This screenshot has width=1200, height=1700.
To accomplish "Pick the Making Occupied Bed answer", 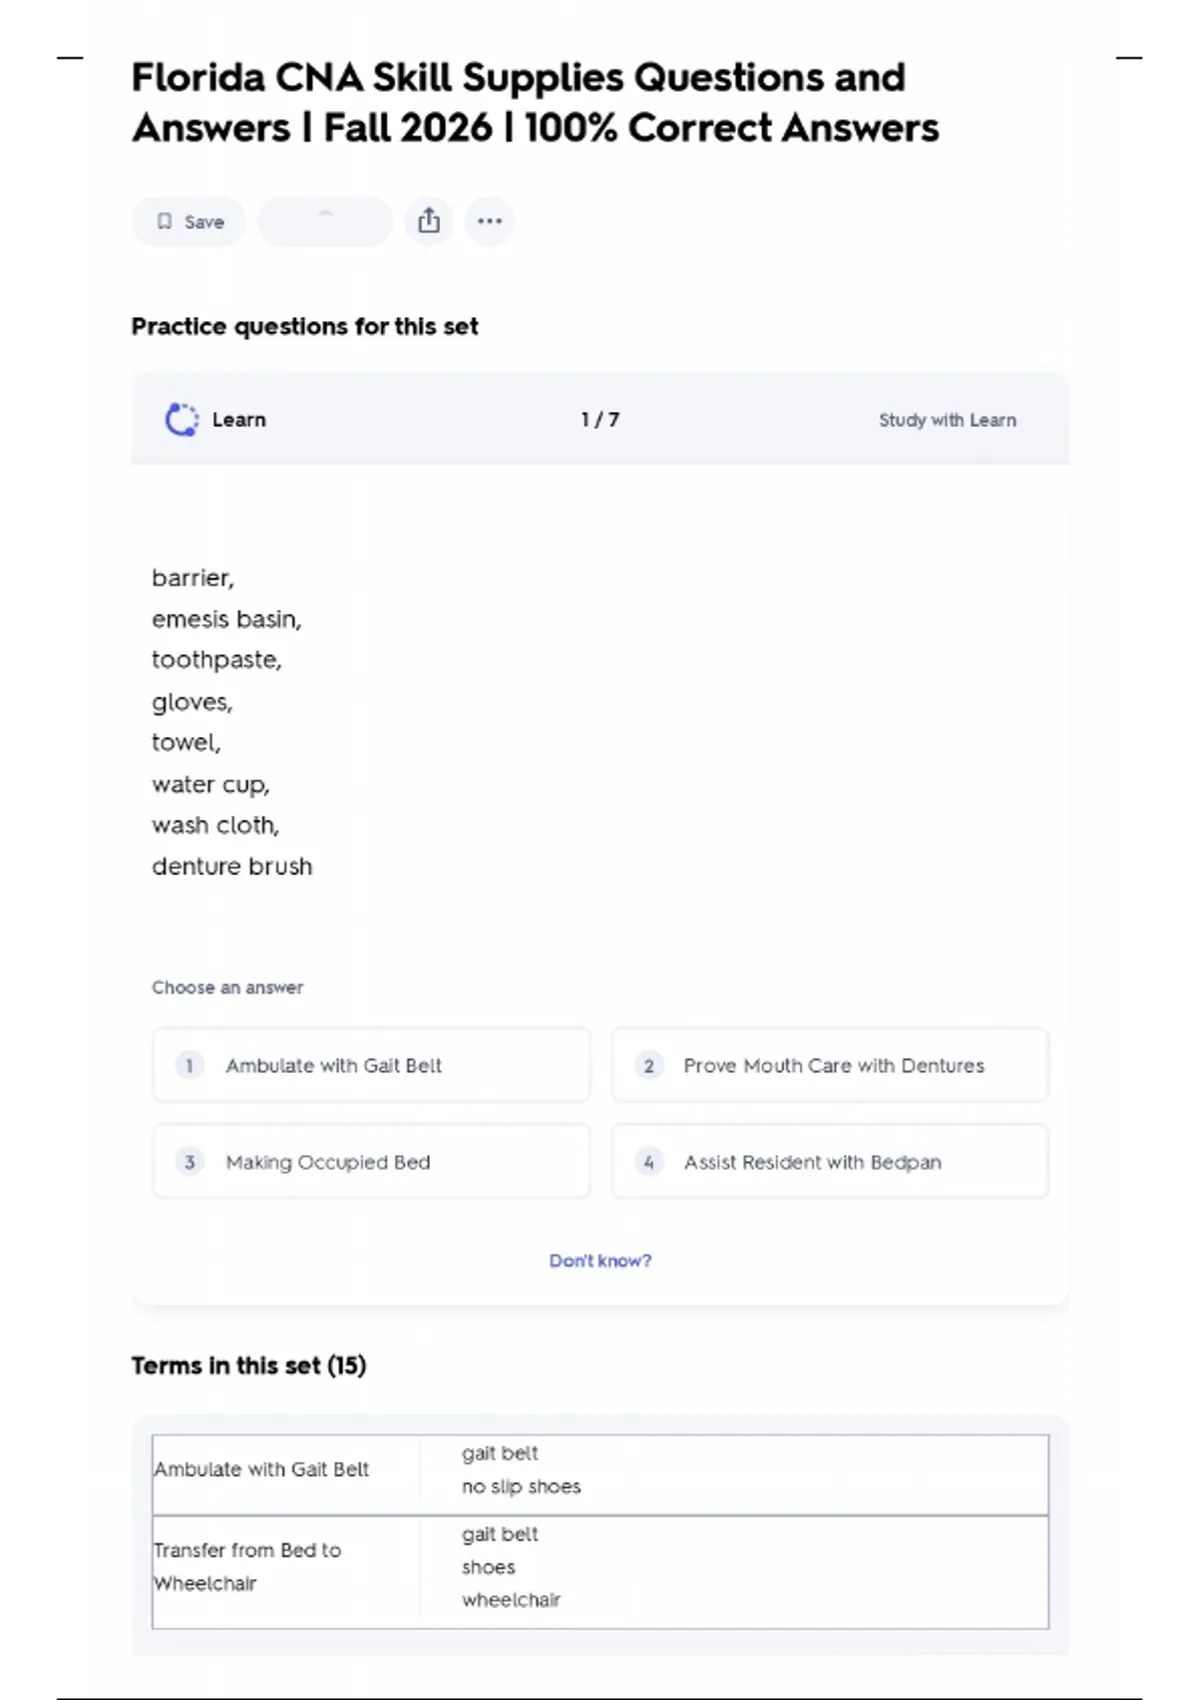I will [371, 1161].
